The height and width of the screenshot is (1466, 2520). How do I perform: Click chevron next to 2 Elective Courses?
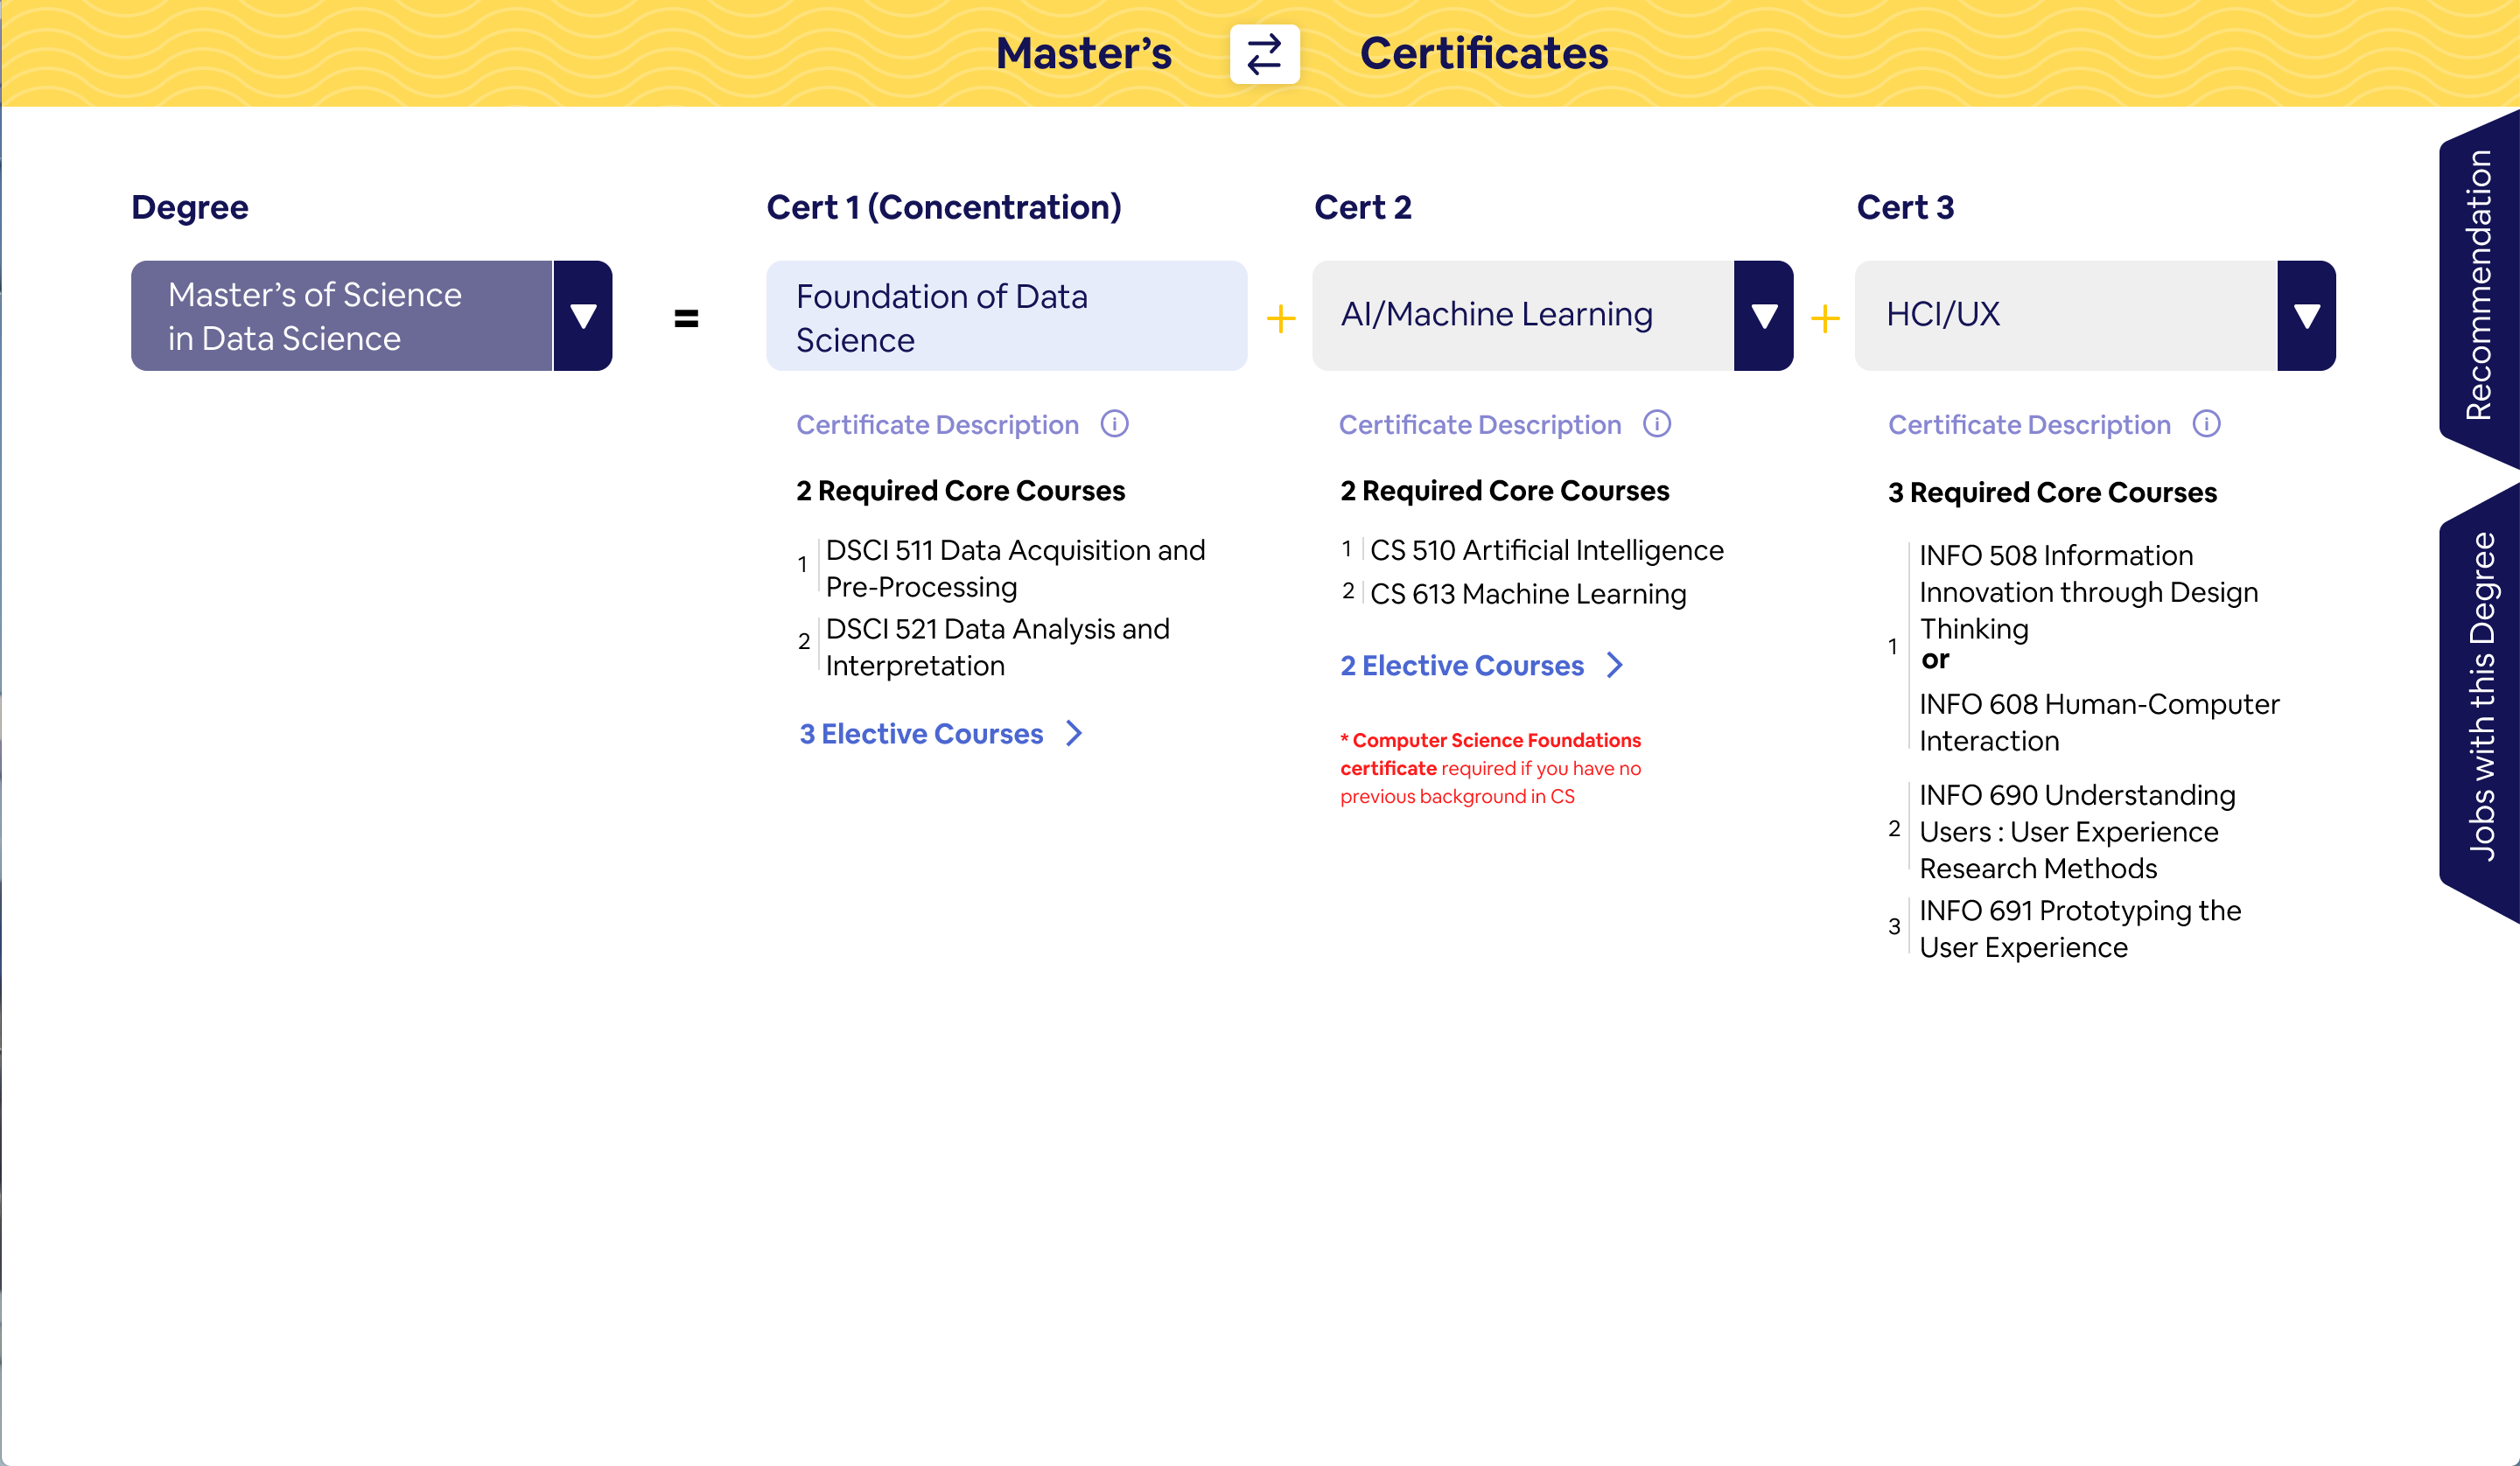click(1614, 665)
